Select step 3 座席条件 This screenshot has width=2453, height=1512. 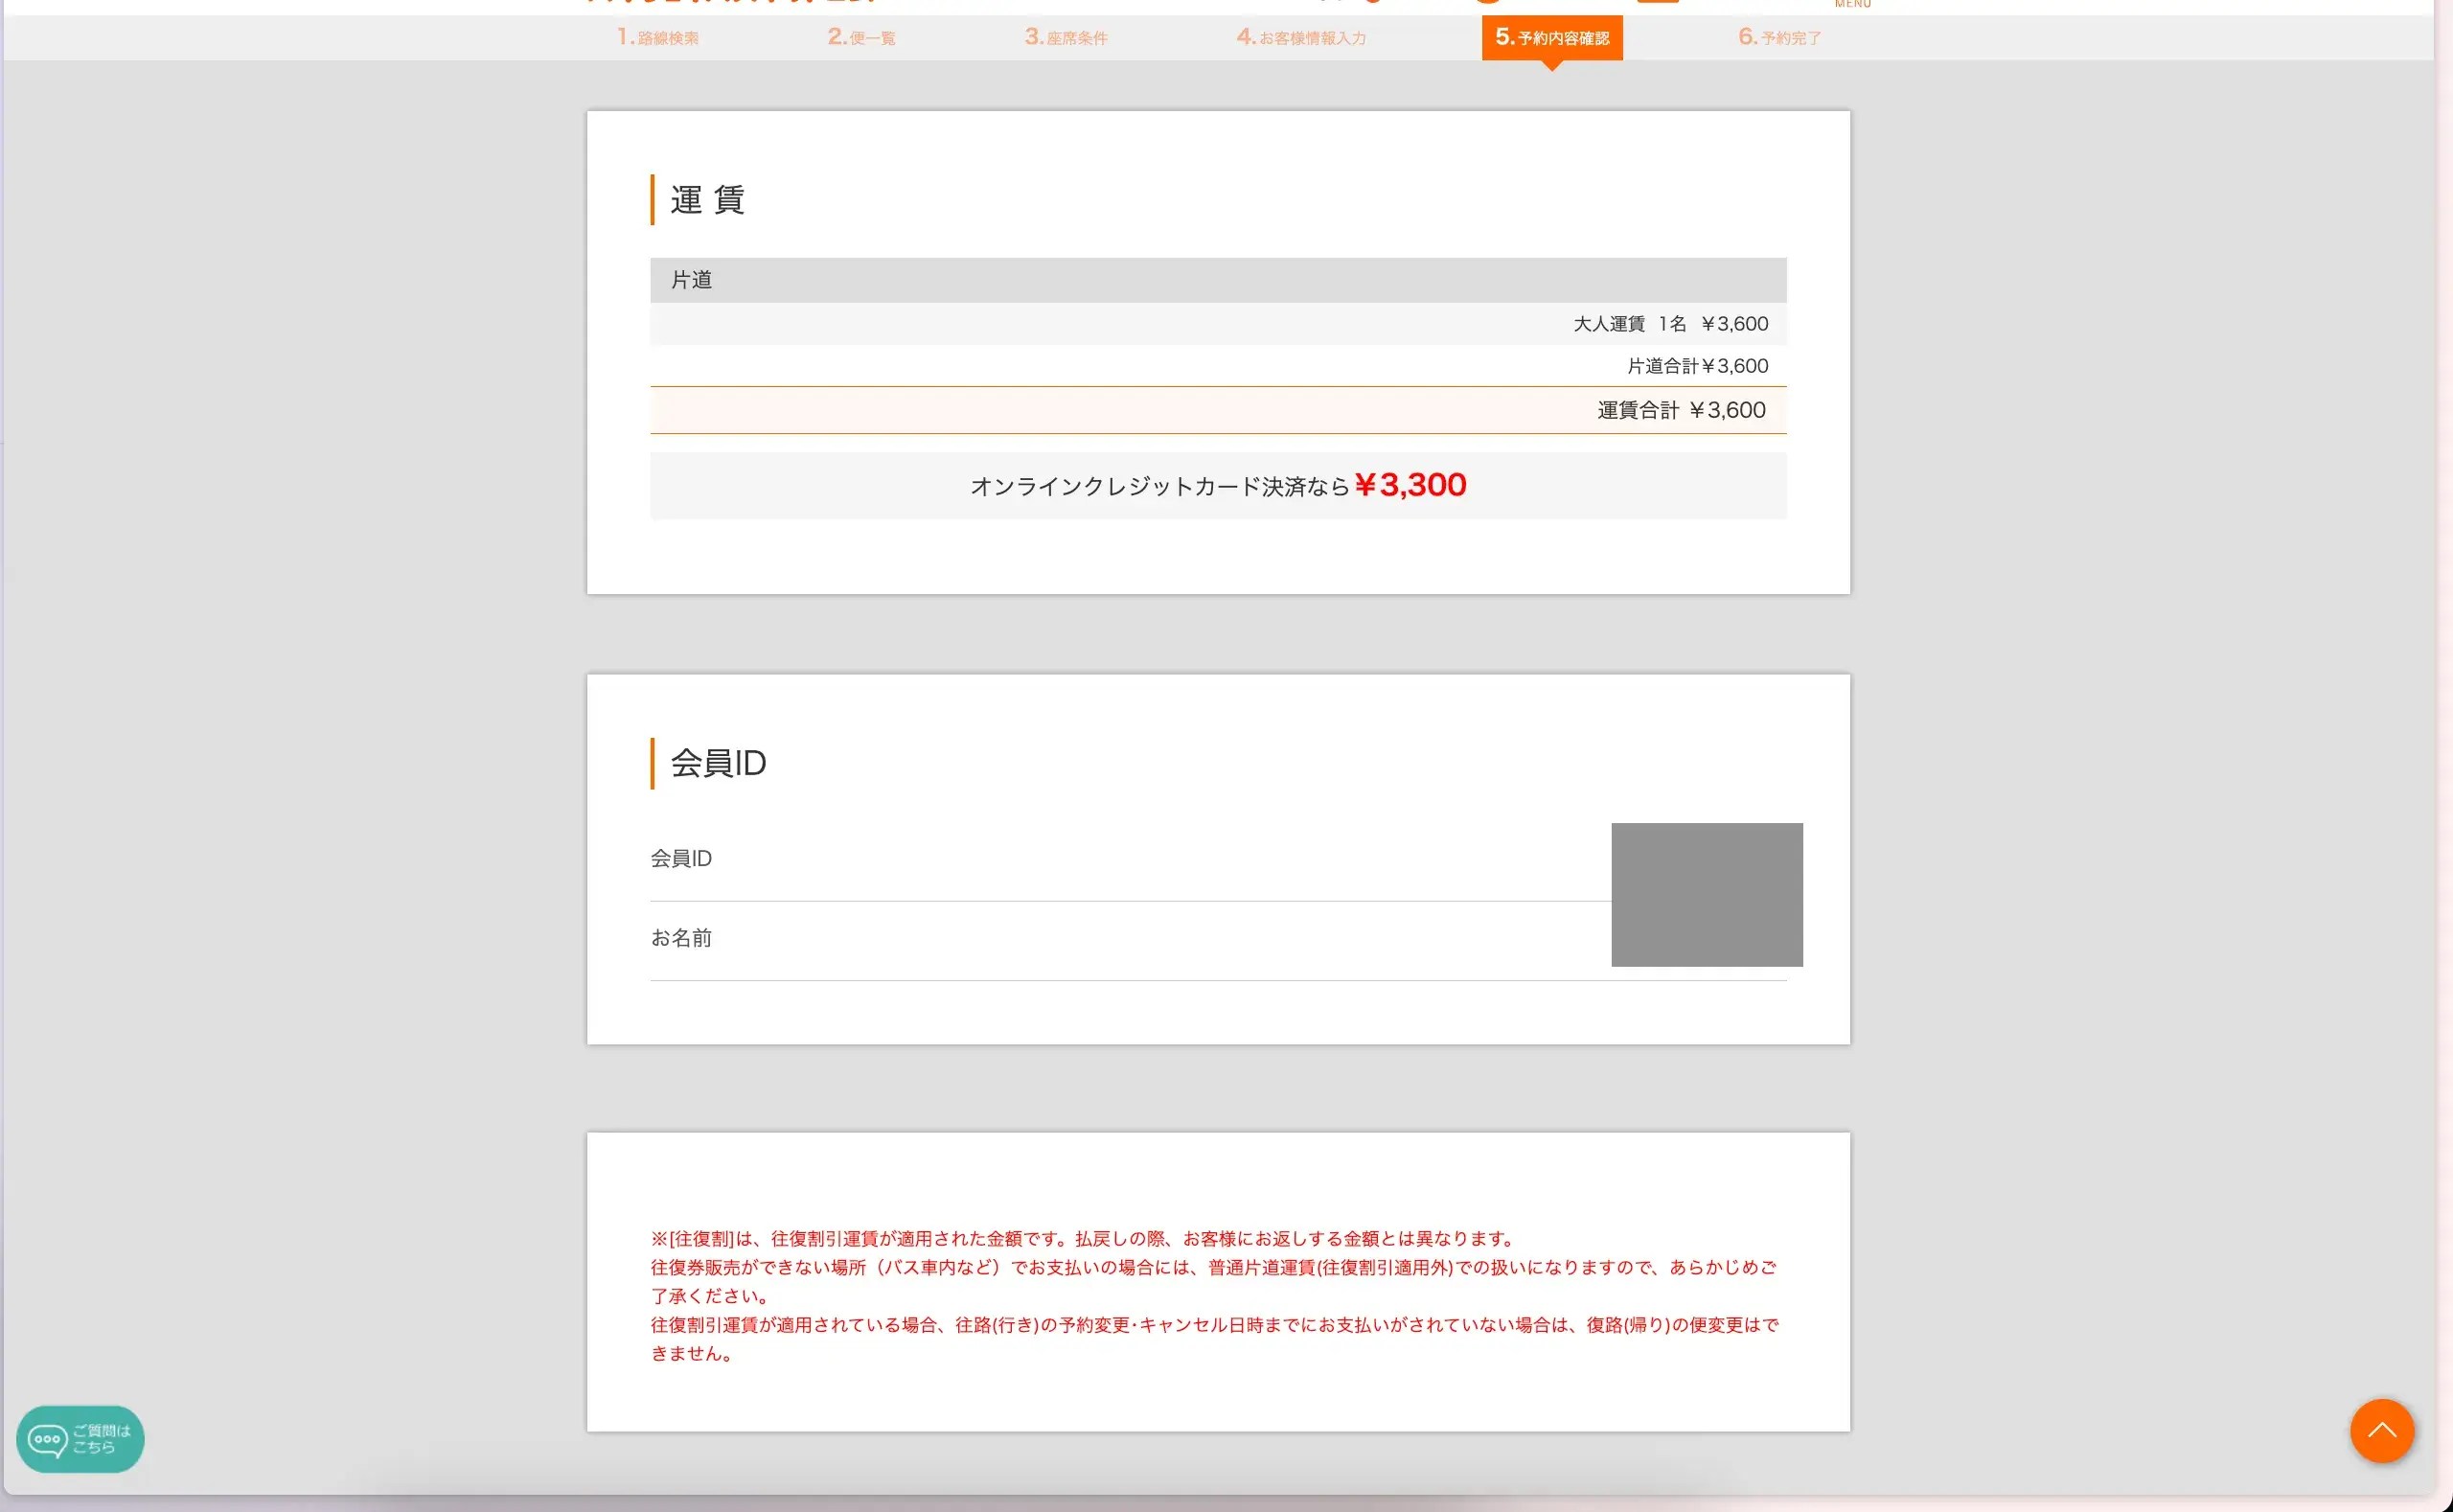[1066, 38]
